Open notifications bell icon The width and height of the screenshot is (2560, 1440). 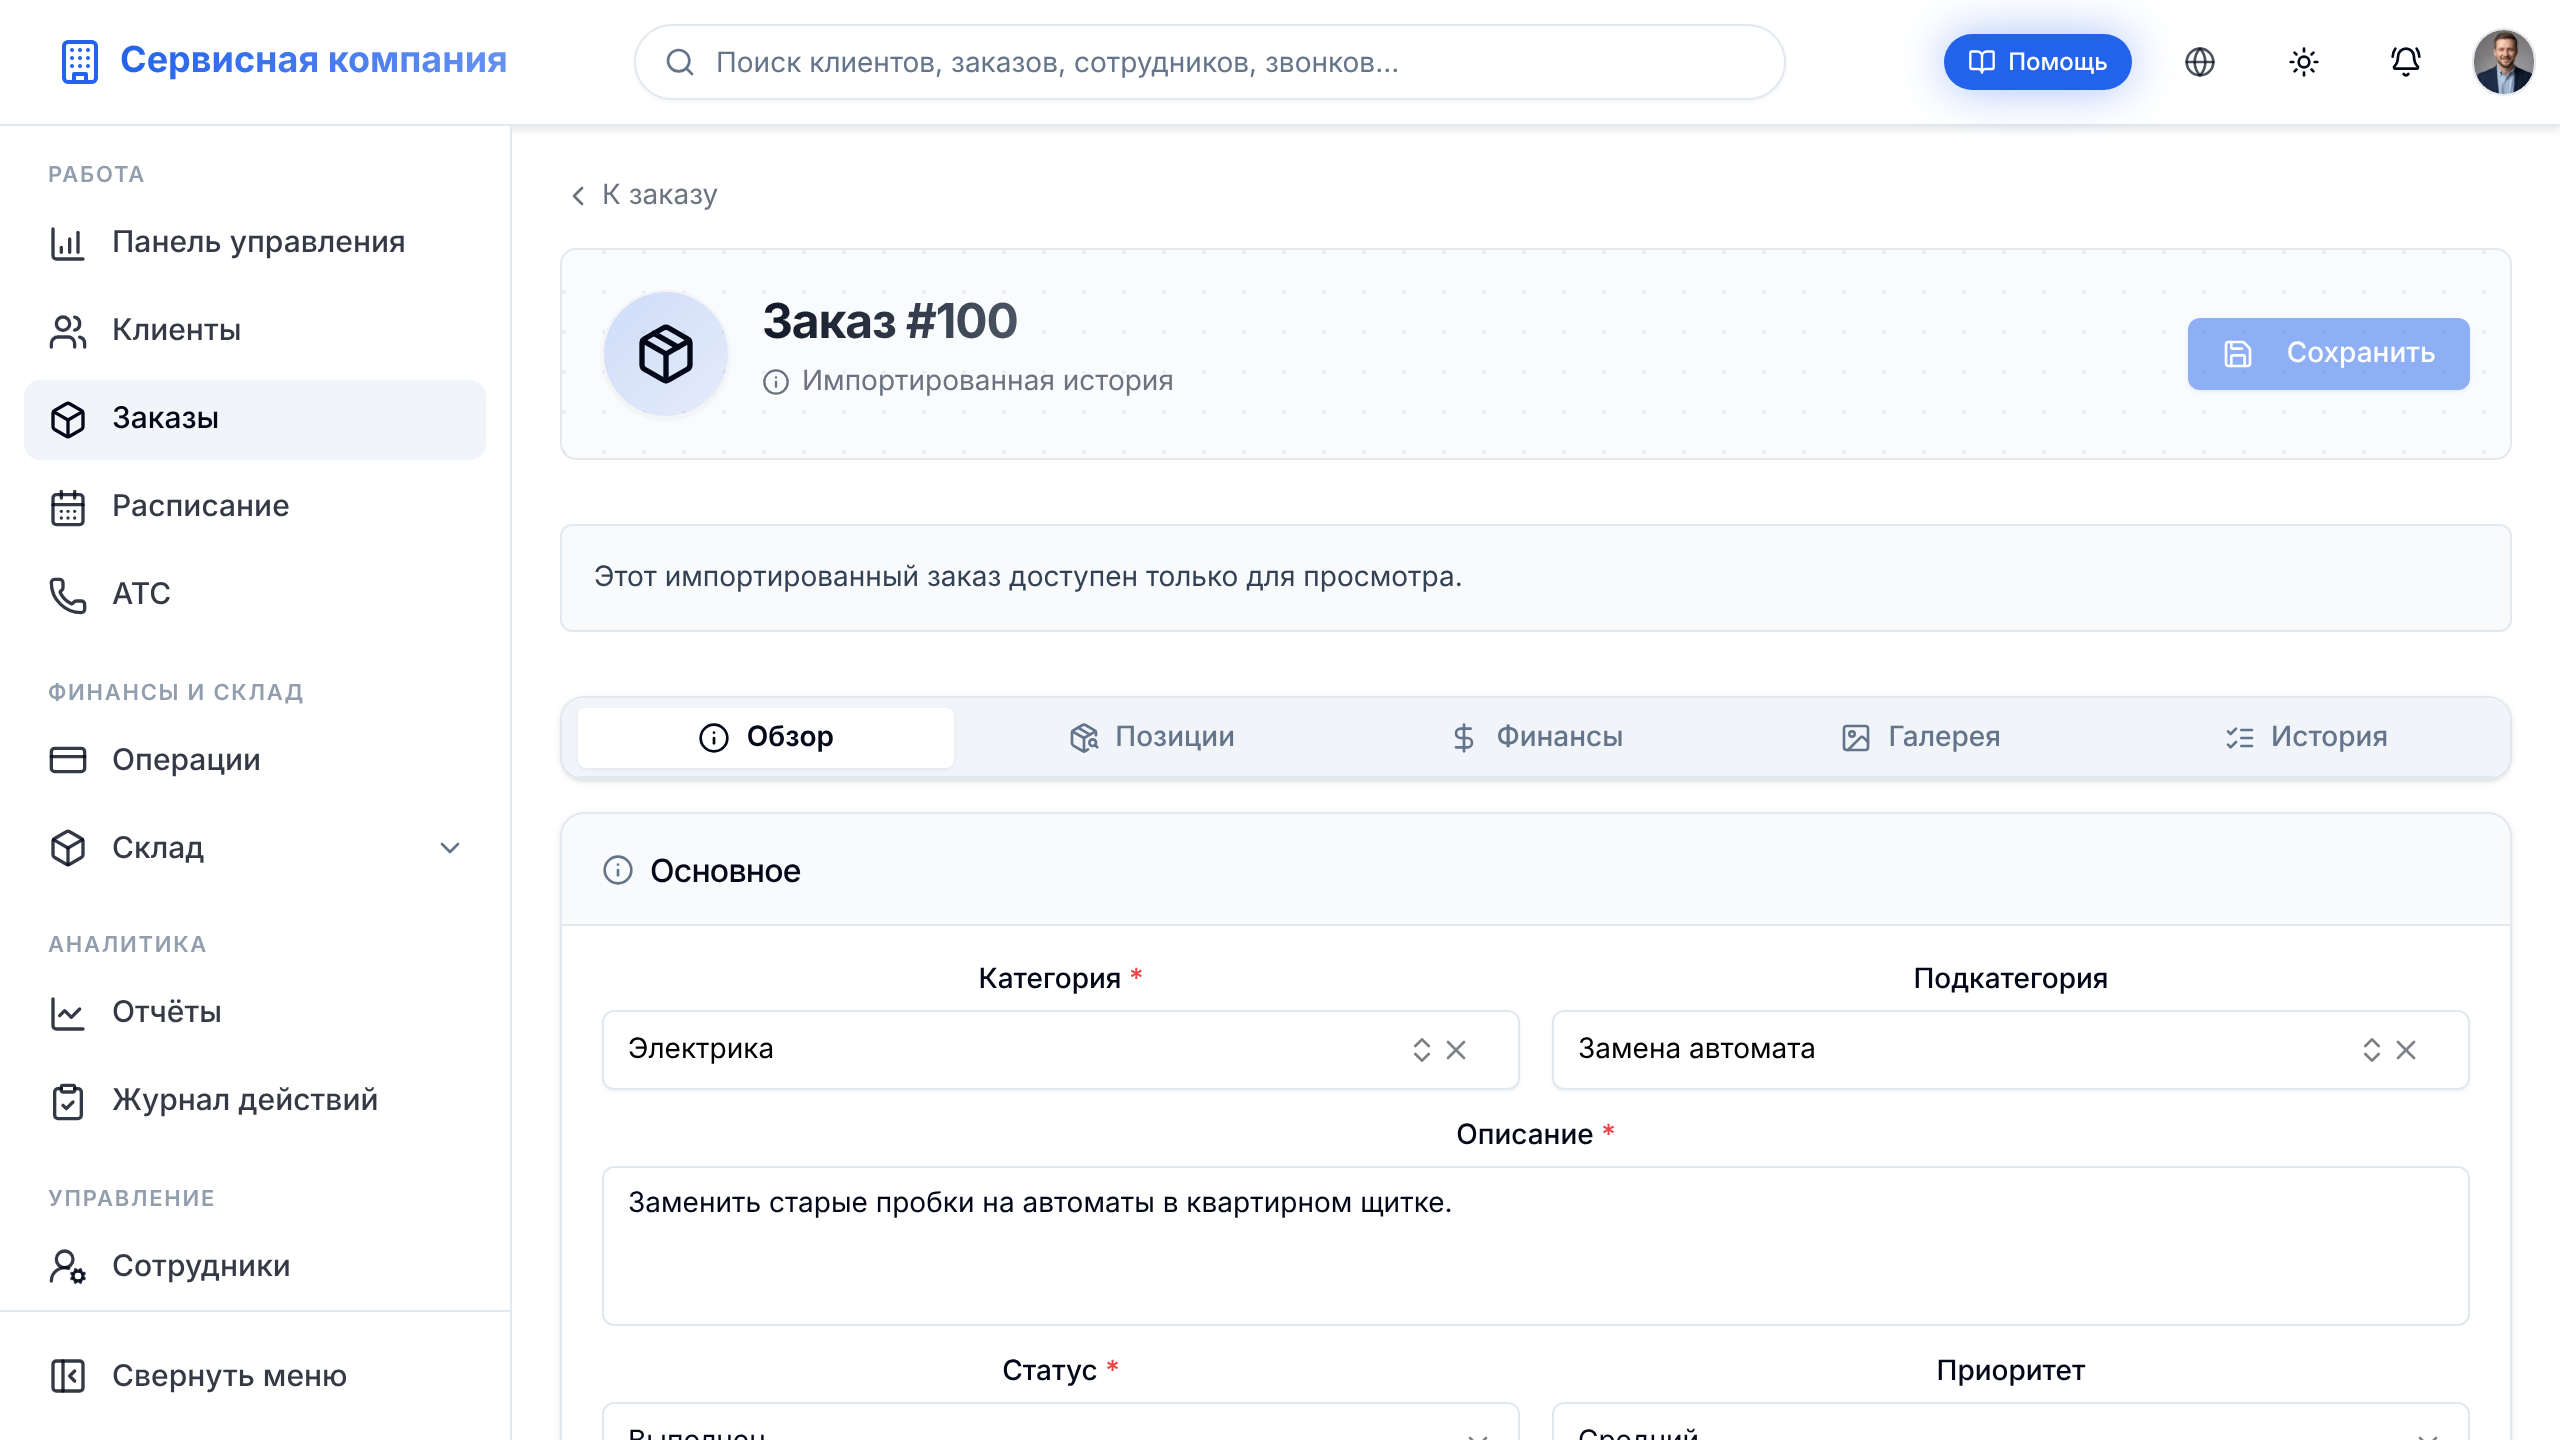click(x=2406, y=62)
